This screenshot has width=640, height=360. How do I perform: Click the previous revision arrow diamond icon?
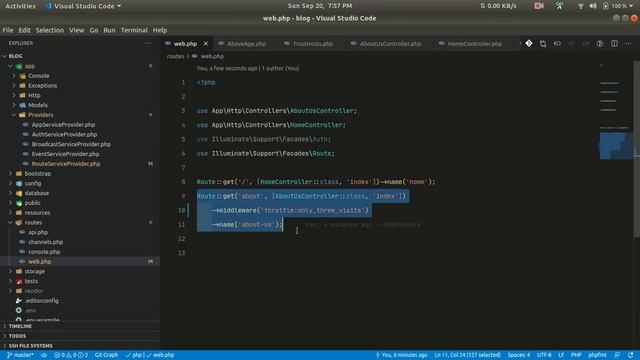(x=557, y=43)
